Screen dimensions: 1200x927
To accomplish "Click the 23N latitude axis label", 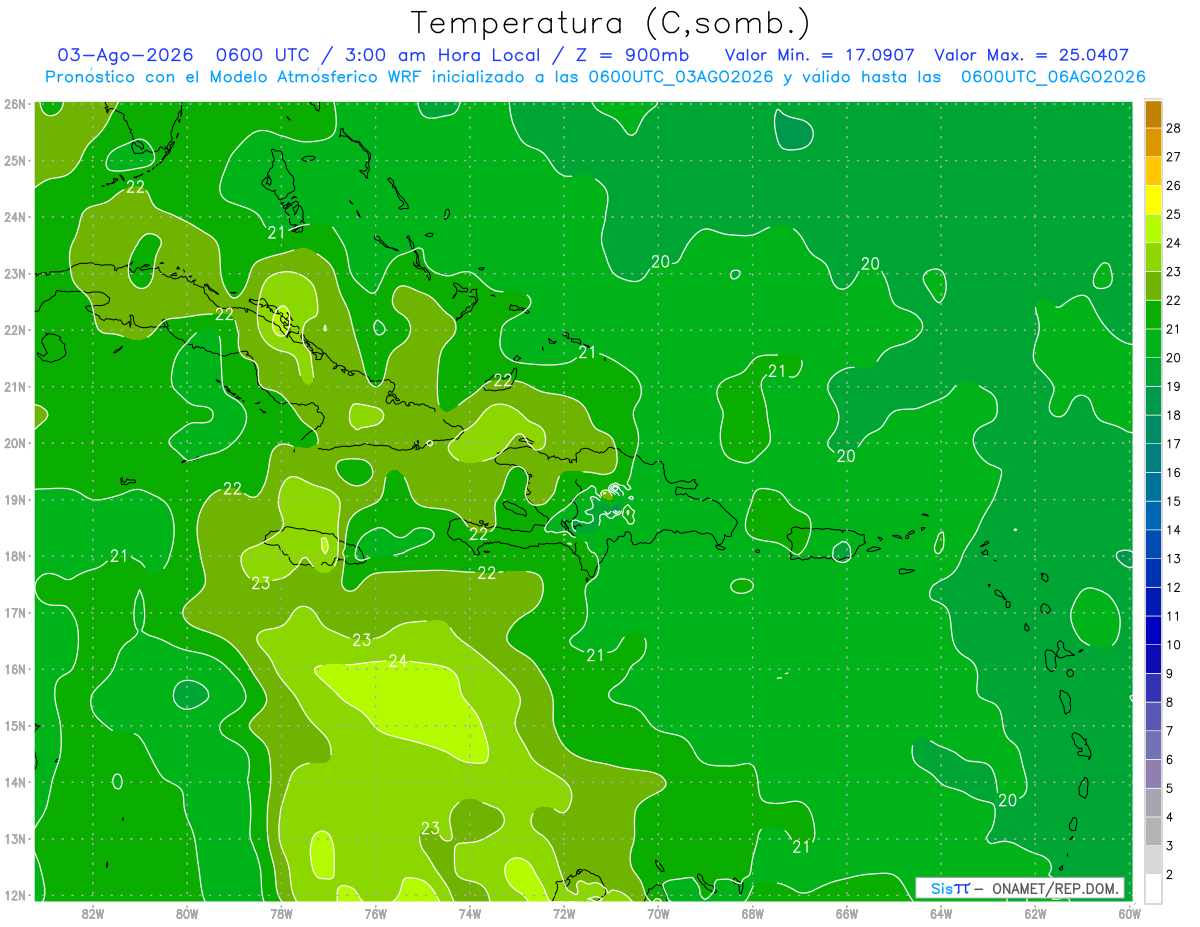I will 14,273.
